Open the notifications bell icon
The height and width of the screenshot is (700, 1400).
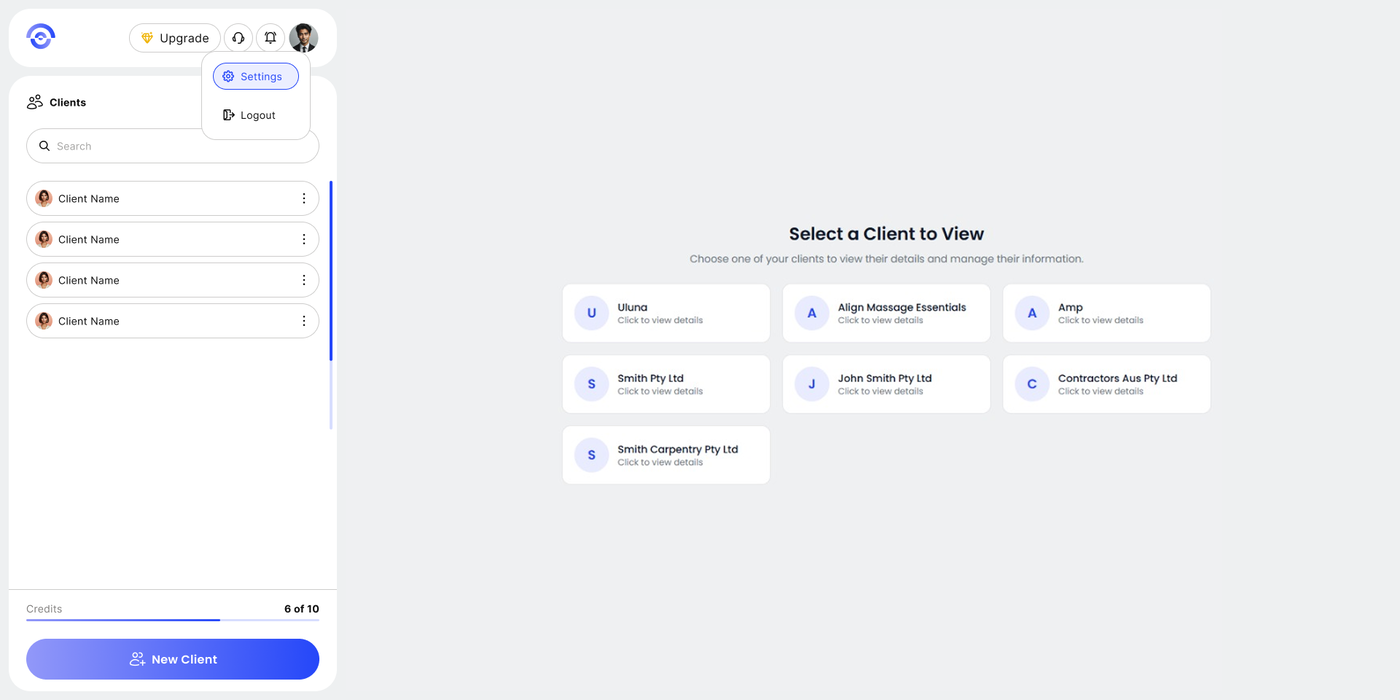pos(270,38)
